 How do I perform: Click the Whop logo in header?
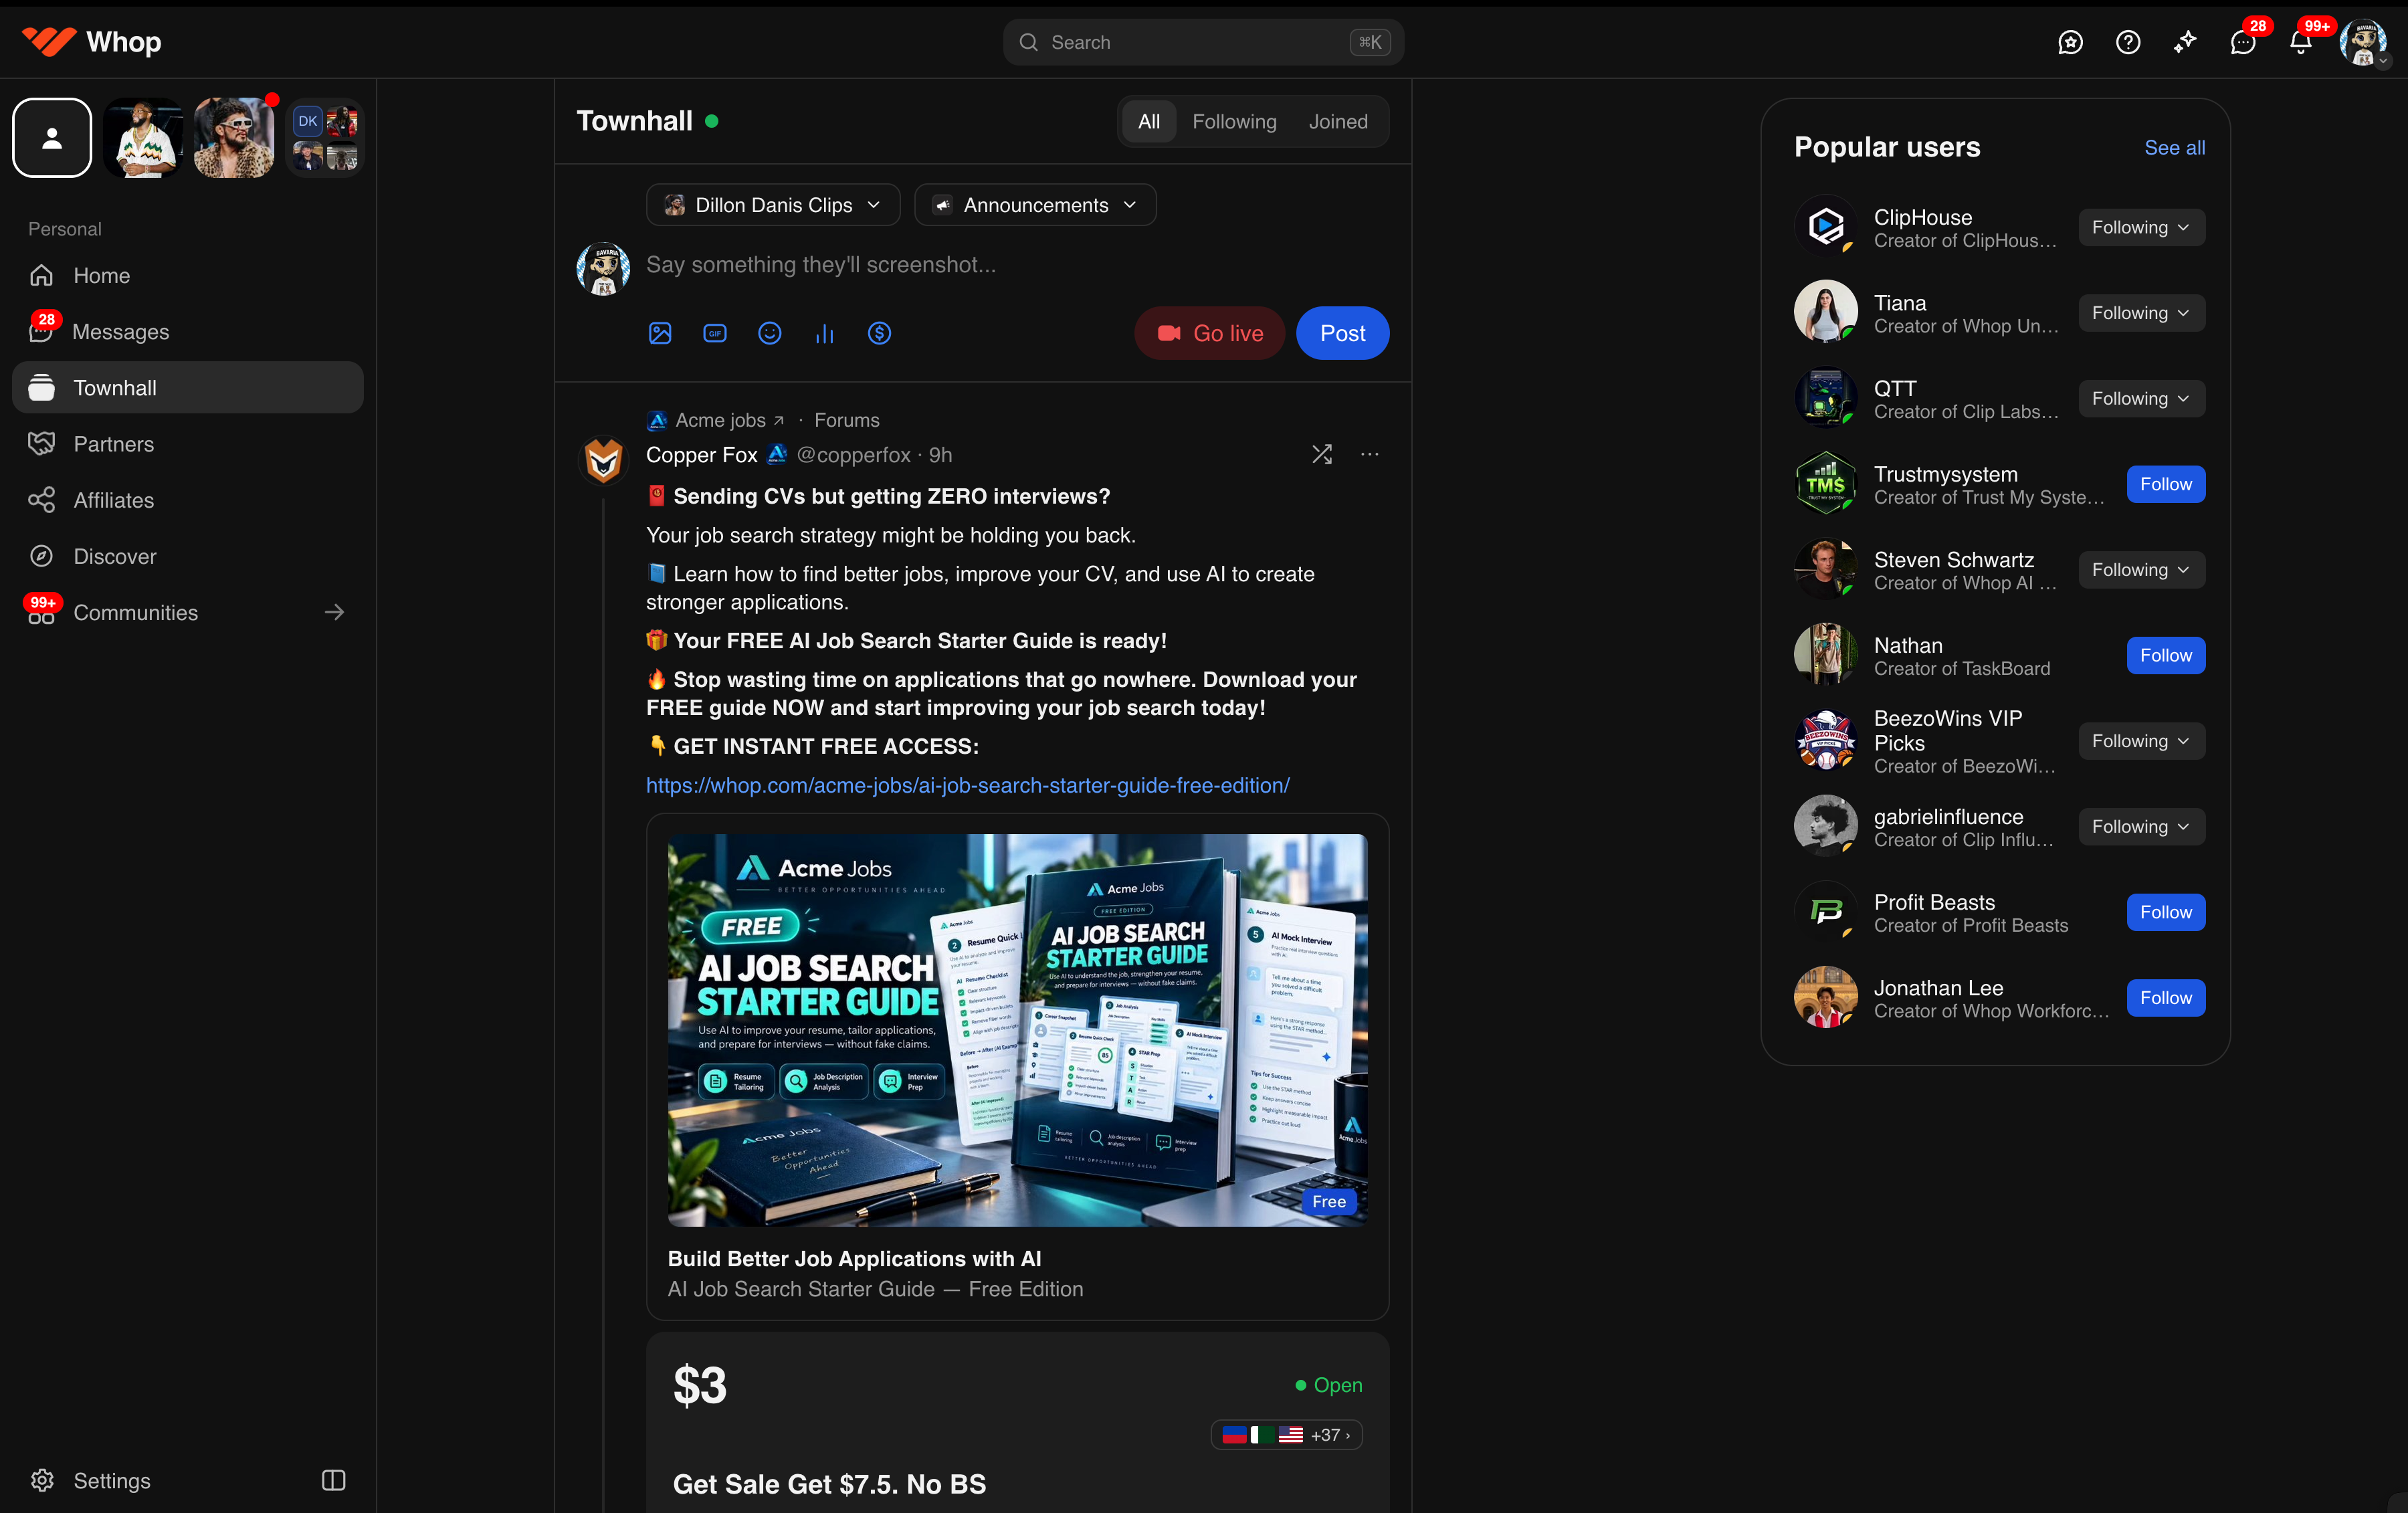pyautogui.click(x=91, y=42)
